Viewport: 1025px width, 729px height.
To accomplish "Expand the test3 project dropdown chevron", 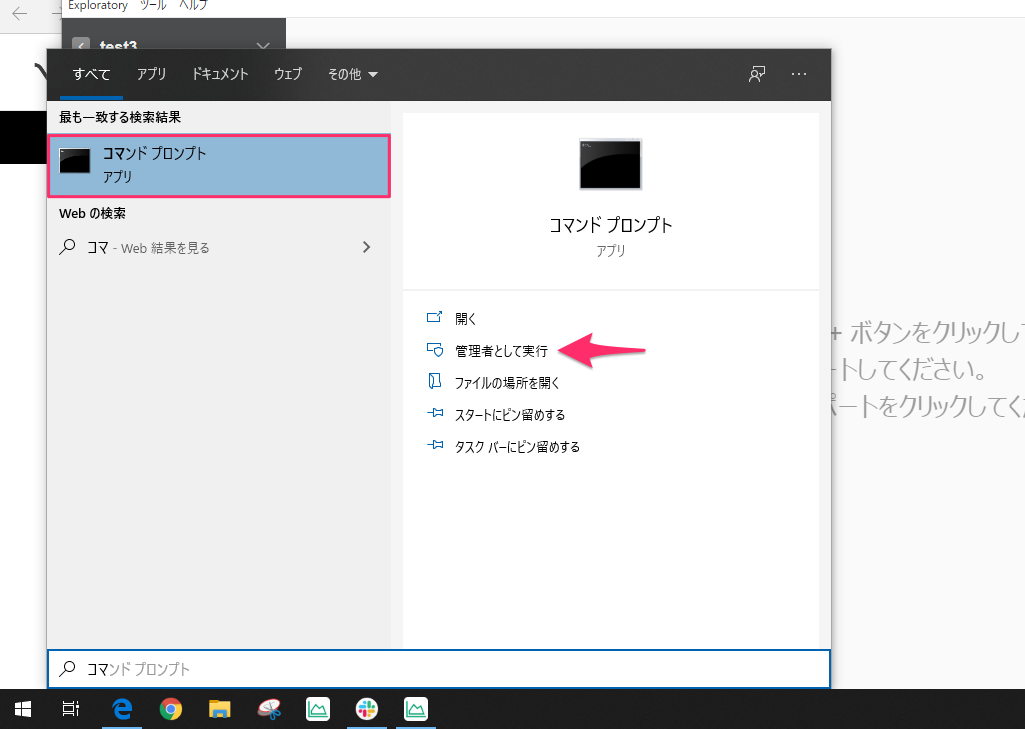I will (x=263, y=46).
